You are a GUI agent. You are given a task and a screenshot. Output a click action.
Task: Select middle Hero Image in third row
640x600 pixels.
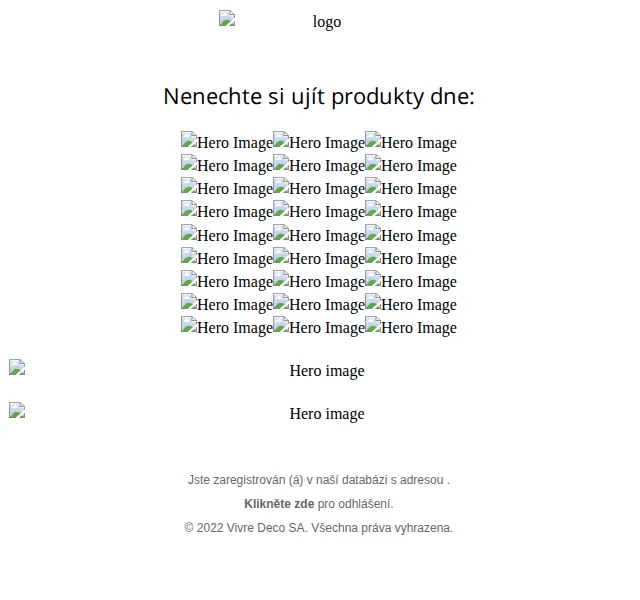(x=319, y=189)
